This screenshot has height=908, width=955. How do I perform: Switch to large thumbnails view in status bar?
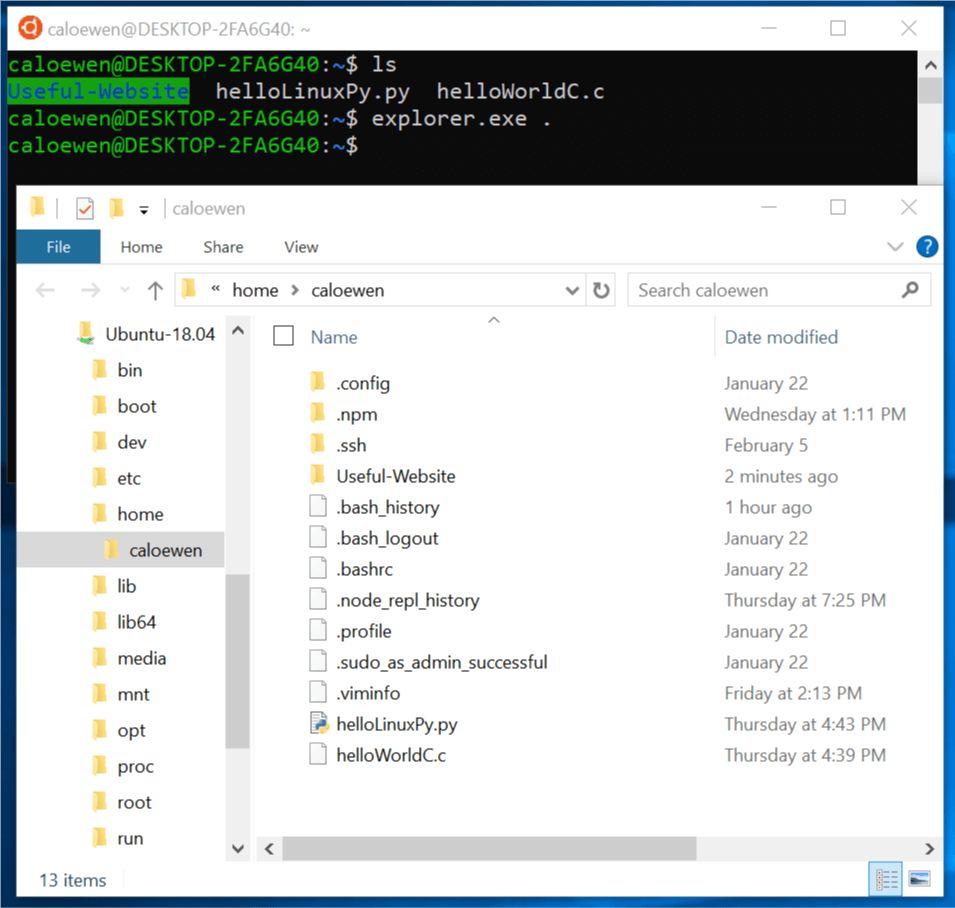917,878
